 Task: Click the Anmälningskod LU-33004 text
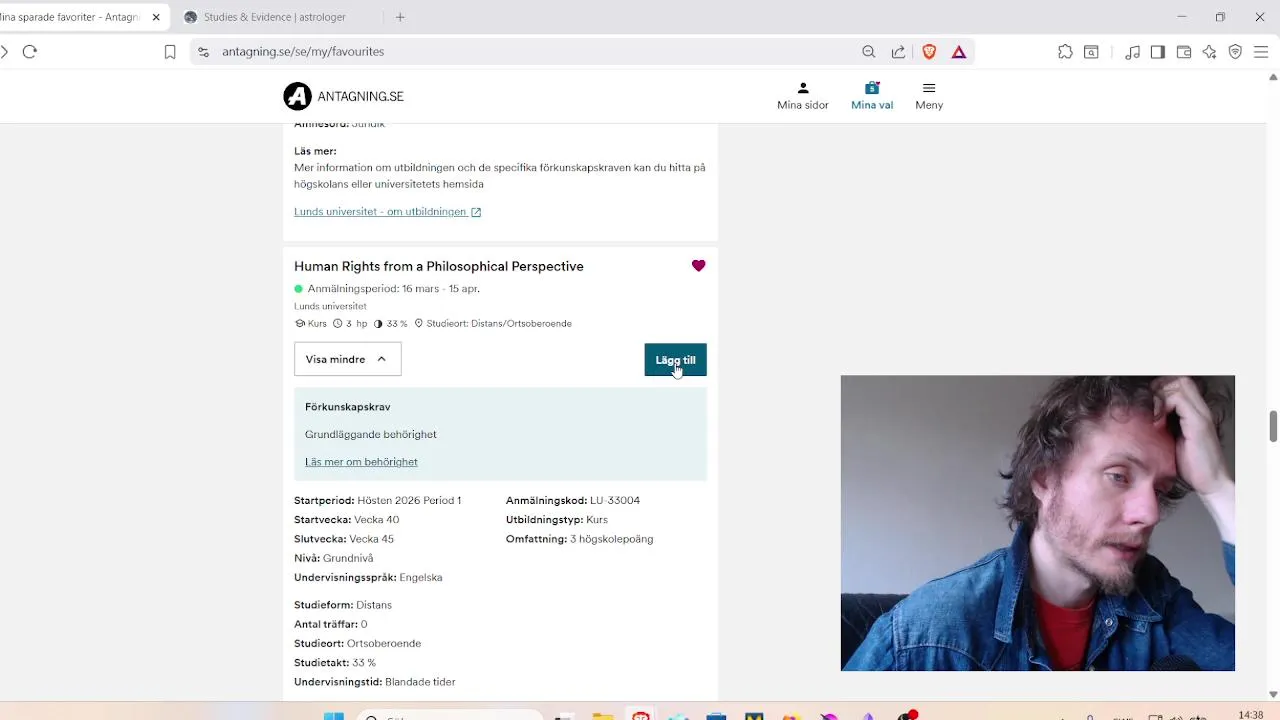[573, 500]
